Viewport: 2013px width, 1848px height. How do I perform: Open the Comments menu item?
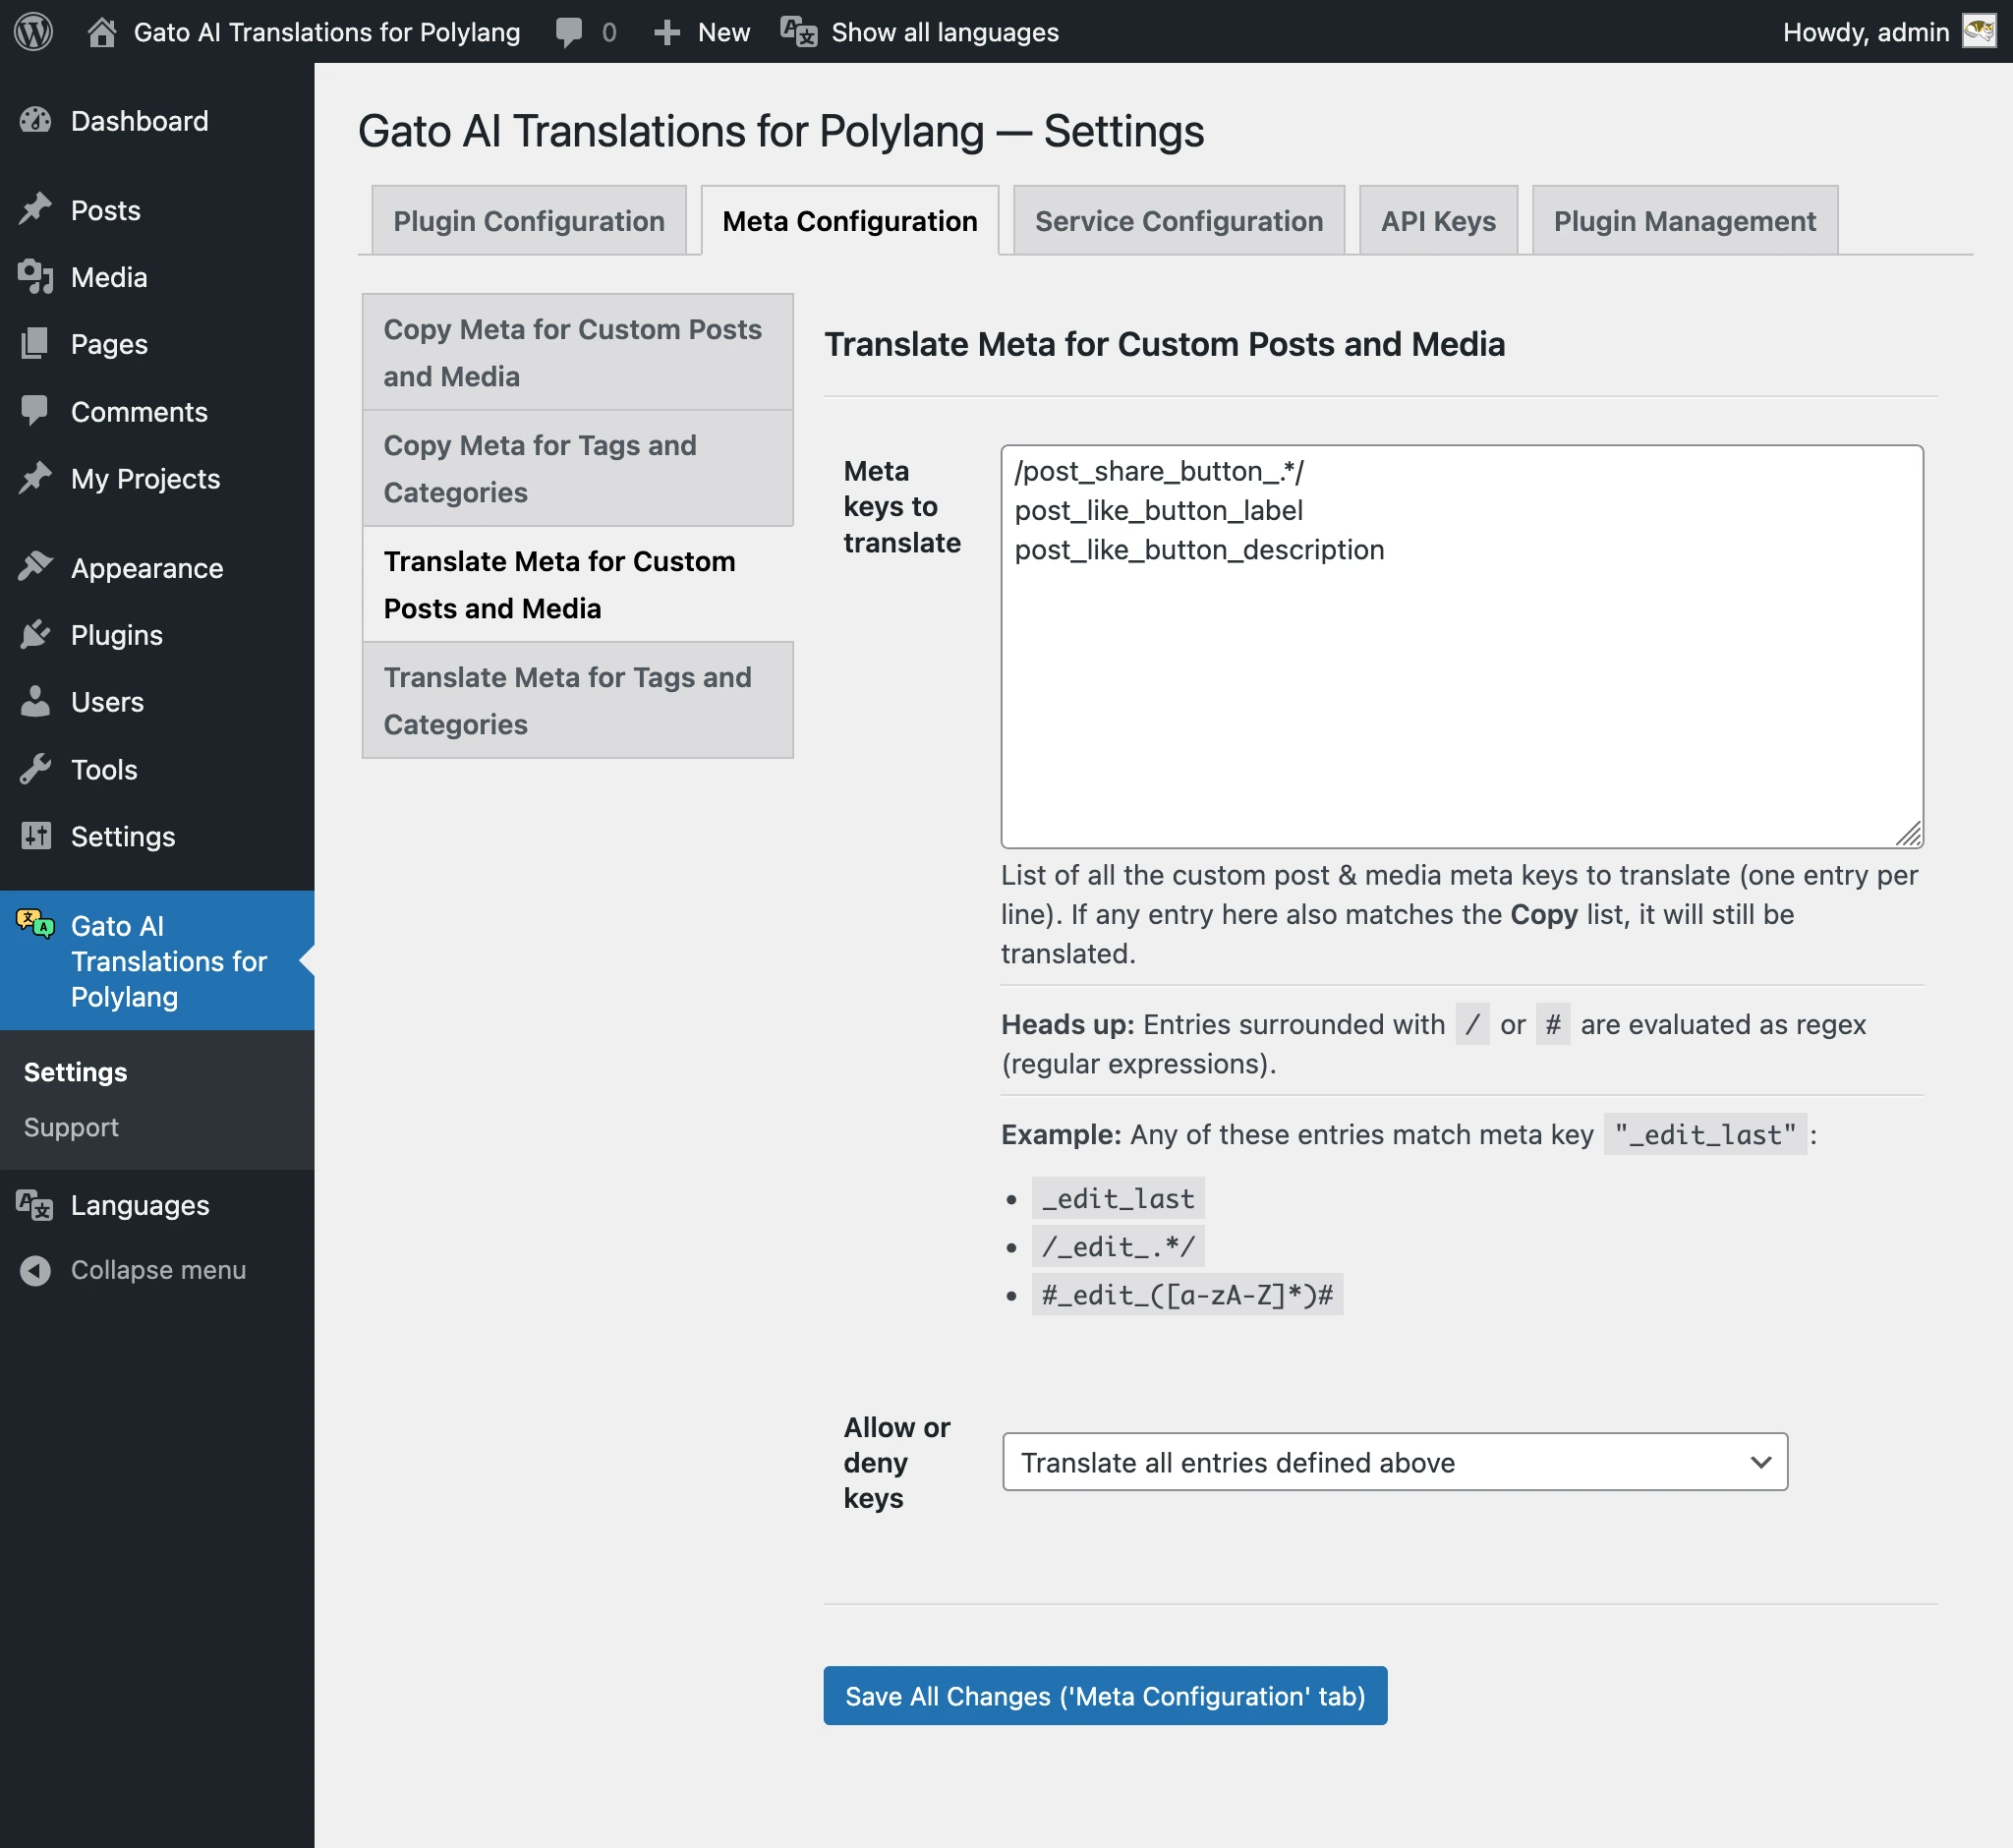(x=157, y=411)
